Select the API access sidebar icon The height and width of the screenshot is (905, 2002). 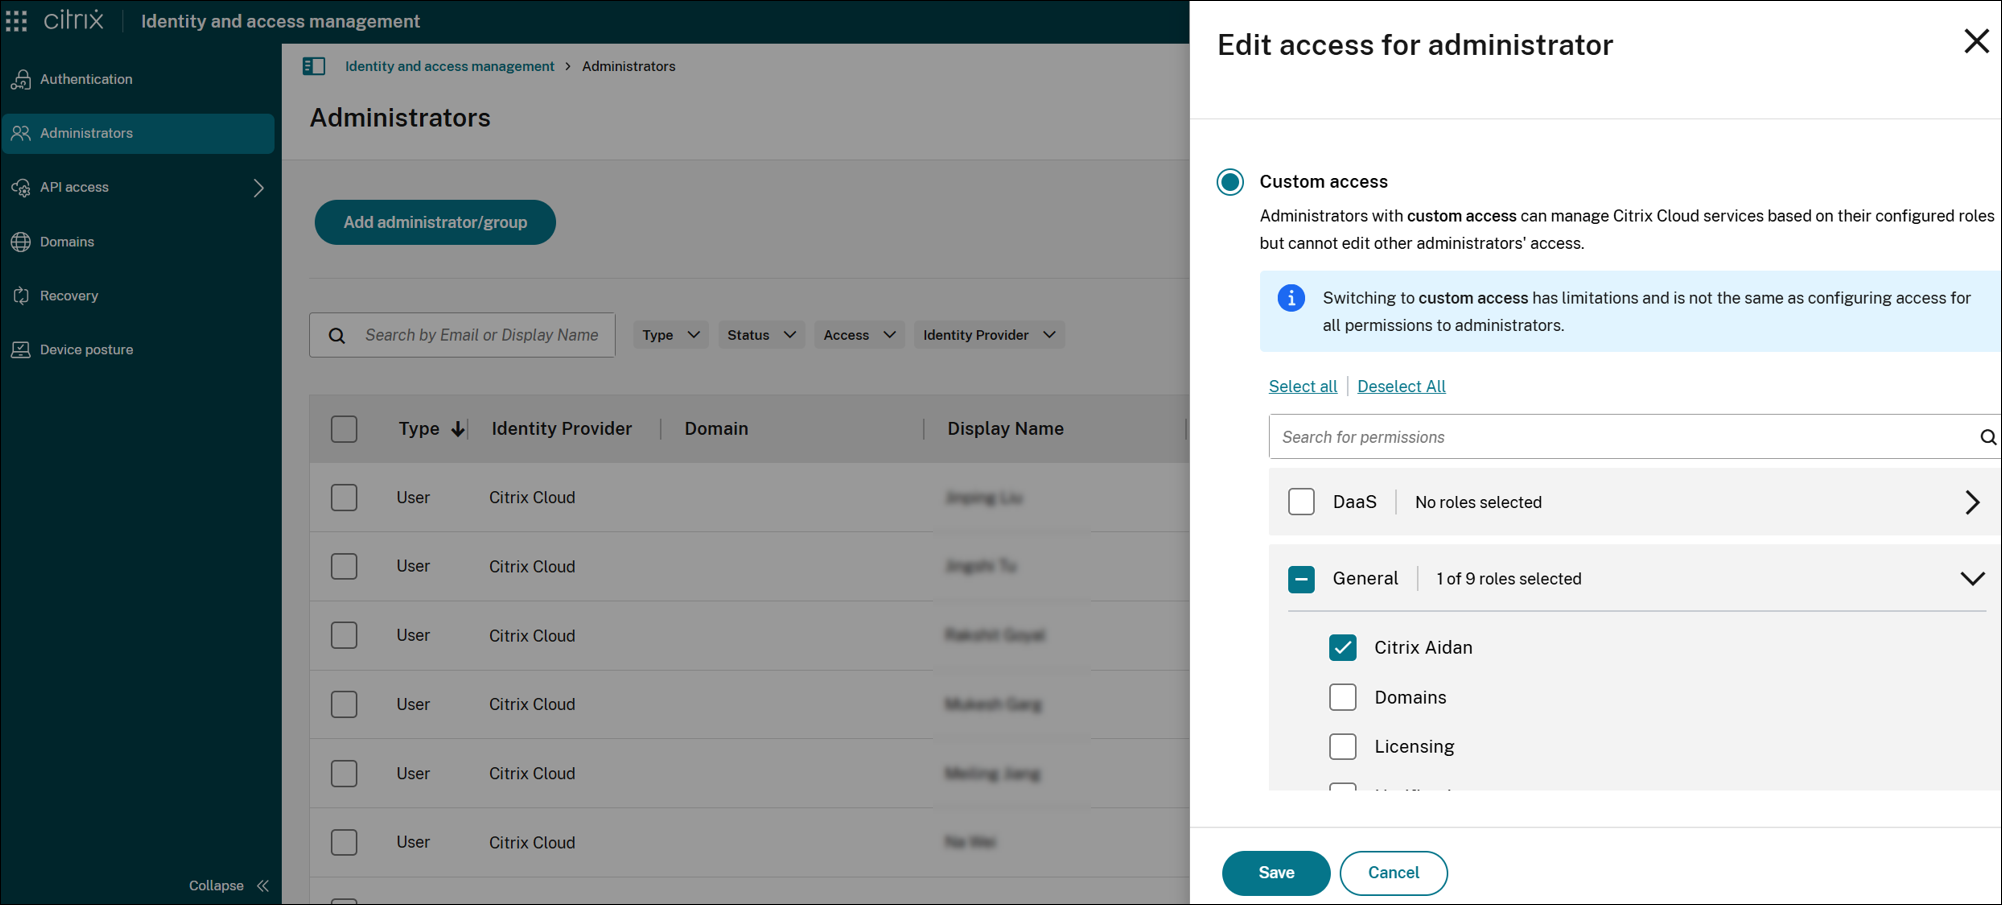click(x=22, y=187)
